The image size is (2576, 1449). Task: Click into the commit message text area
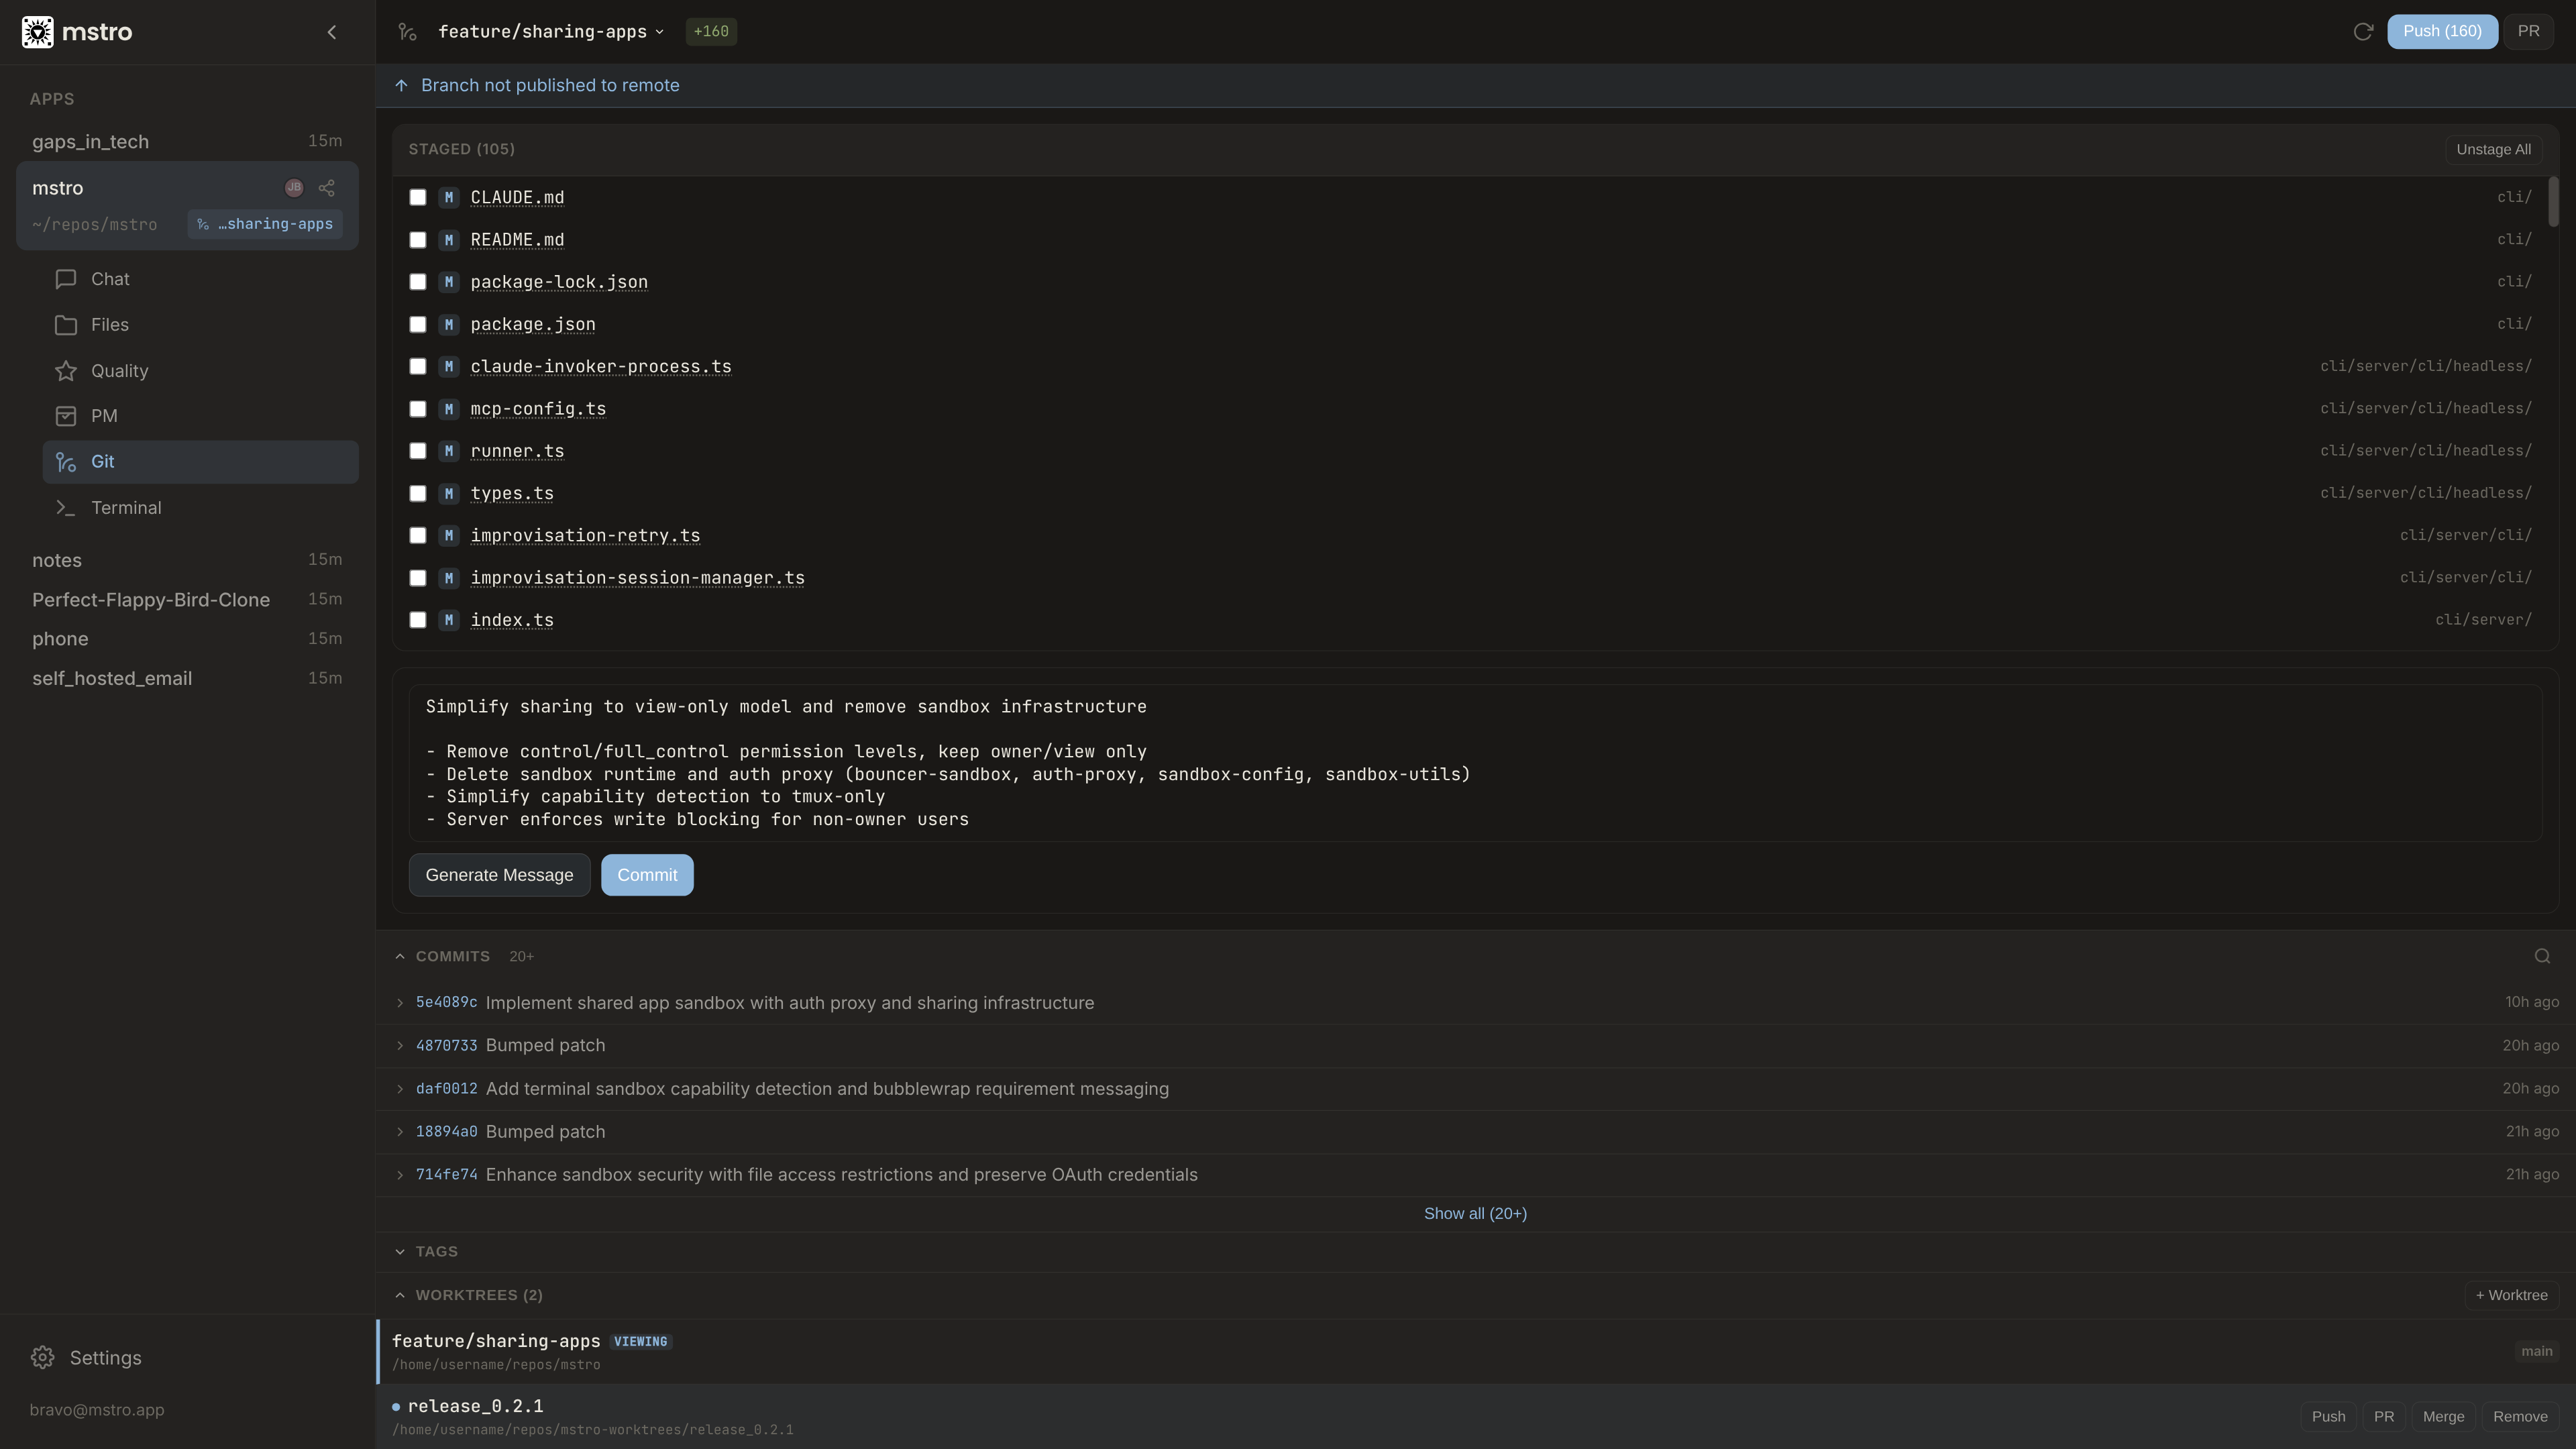(x=1475, y=762)
